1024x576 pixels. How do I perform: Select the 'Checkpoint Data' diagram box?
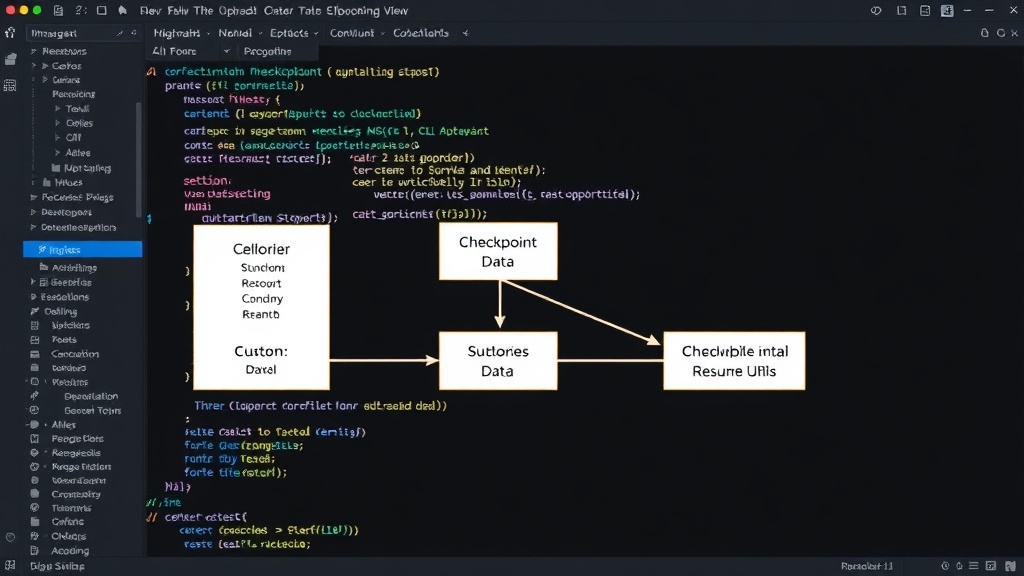point(498,251)
